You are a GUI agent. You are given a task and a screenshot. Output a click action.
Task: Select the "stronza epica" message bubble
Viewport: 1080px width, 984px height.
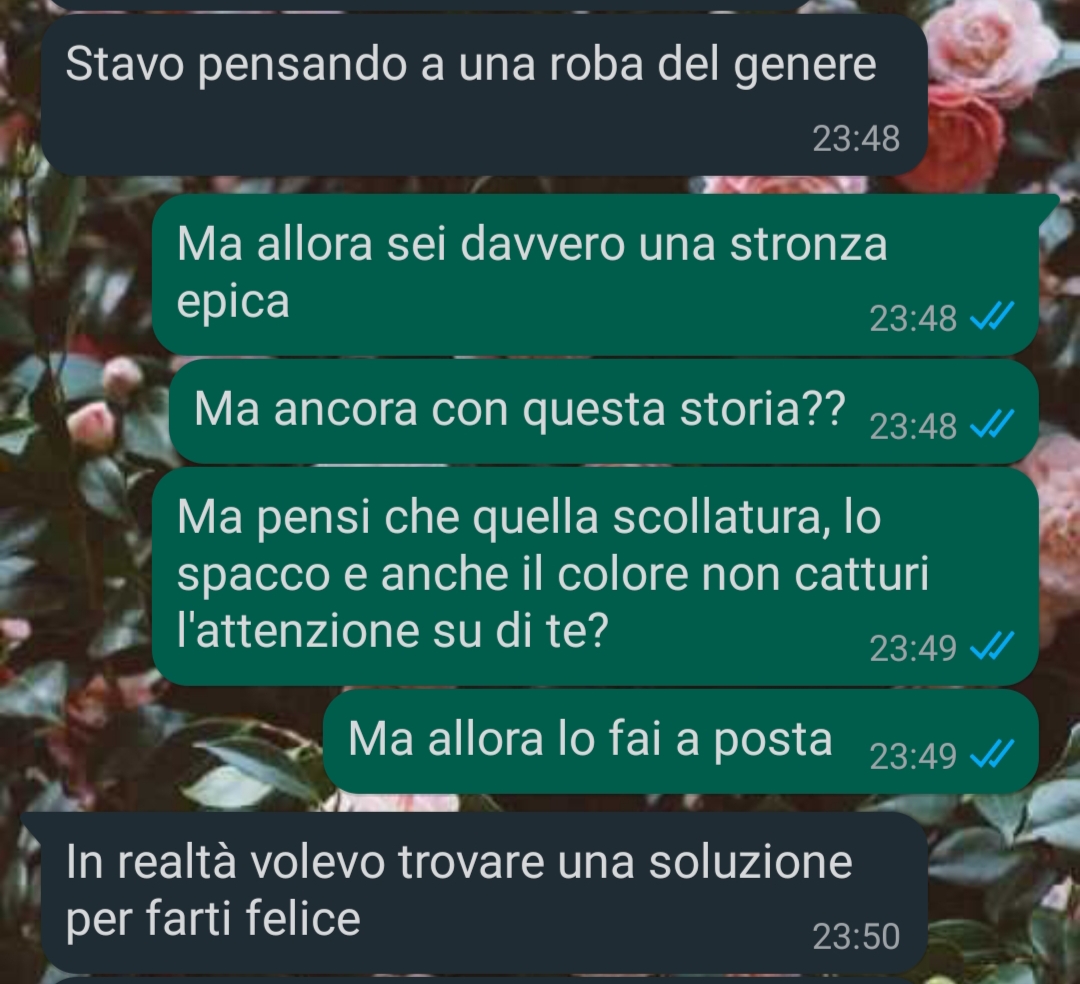click(x=595, y=275)
